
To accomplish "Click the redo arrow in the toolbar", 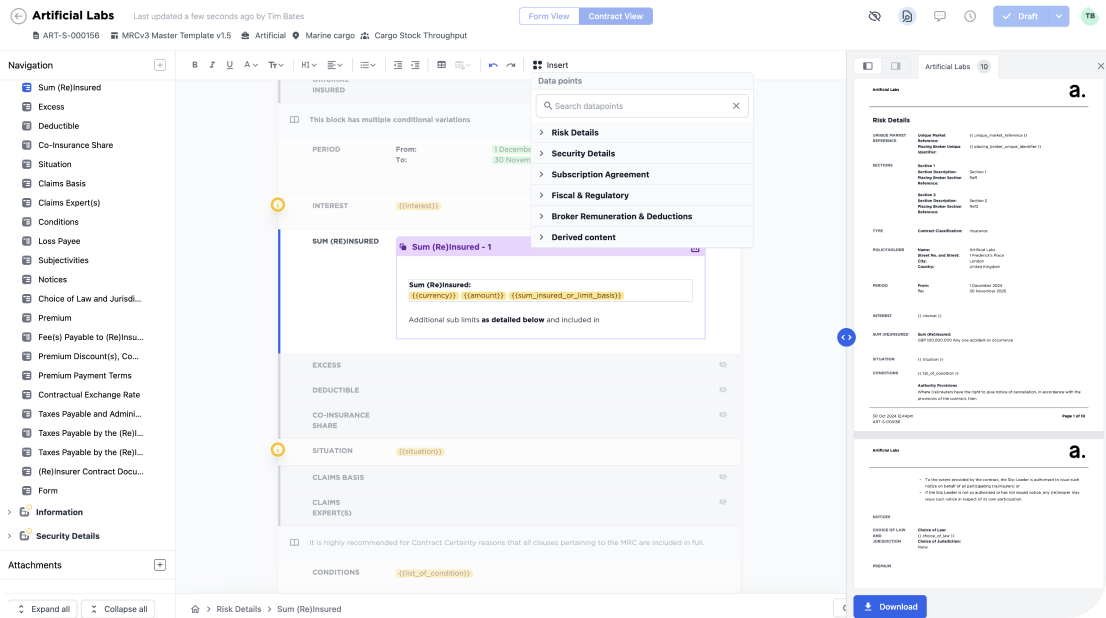I will (511, 65).
